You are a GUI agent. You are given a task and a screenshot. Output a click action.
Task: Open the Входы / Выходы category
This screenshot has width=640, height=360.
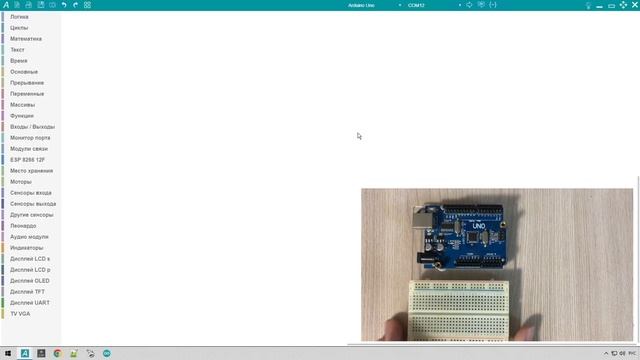click(x=32, y=127)
